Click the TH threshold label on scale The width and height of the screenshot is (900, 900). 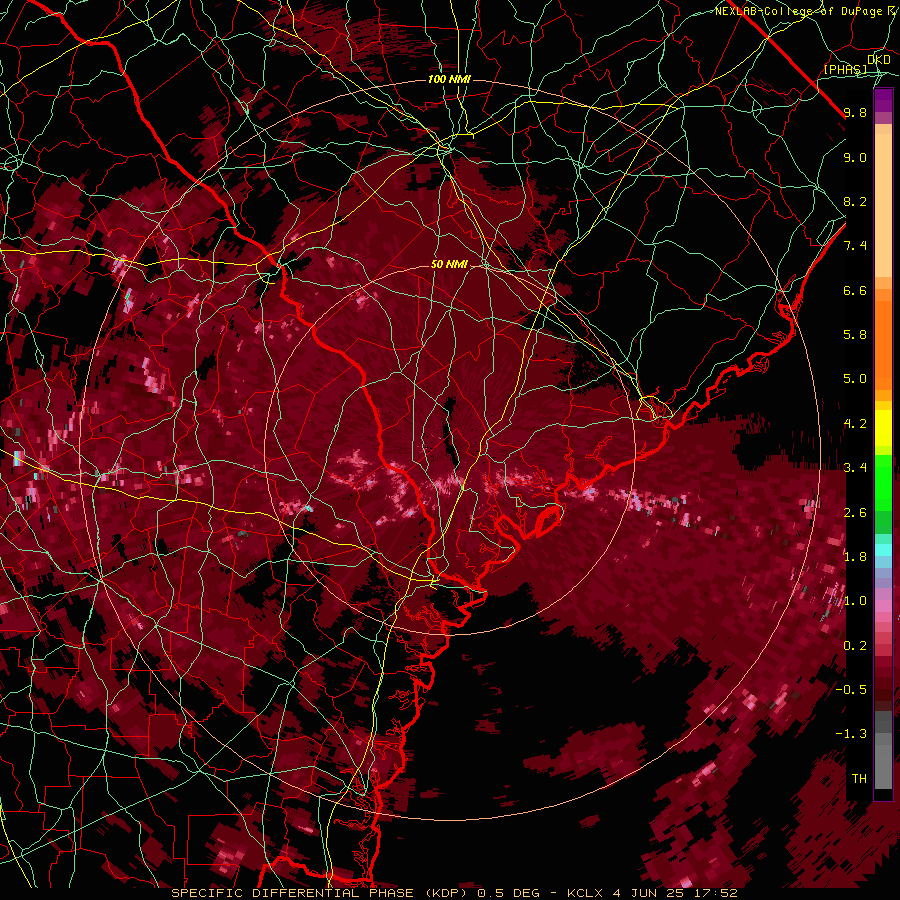[859, 779]
